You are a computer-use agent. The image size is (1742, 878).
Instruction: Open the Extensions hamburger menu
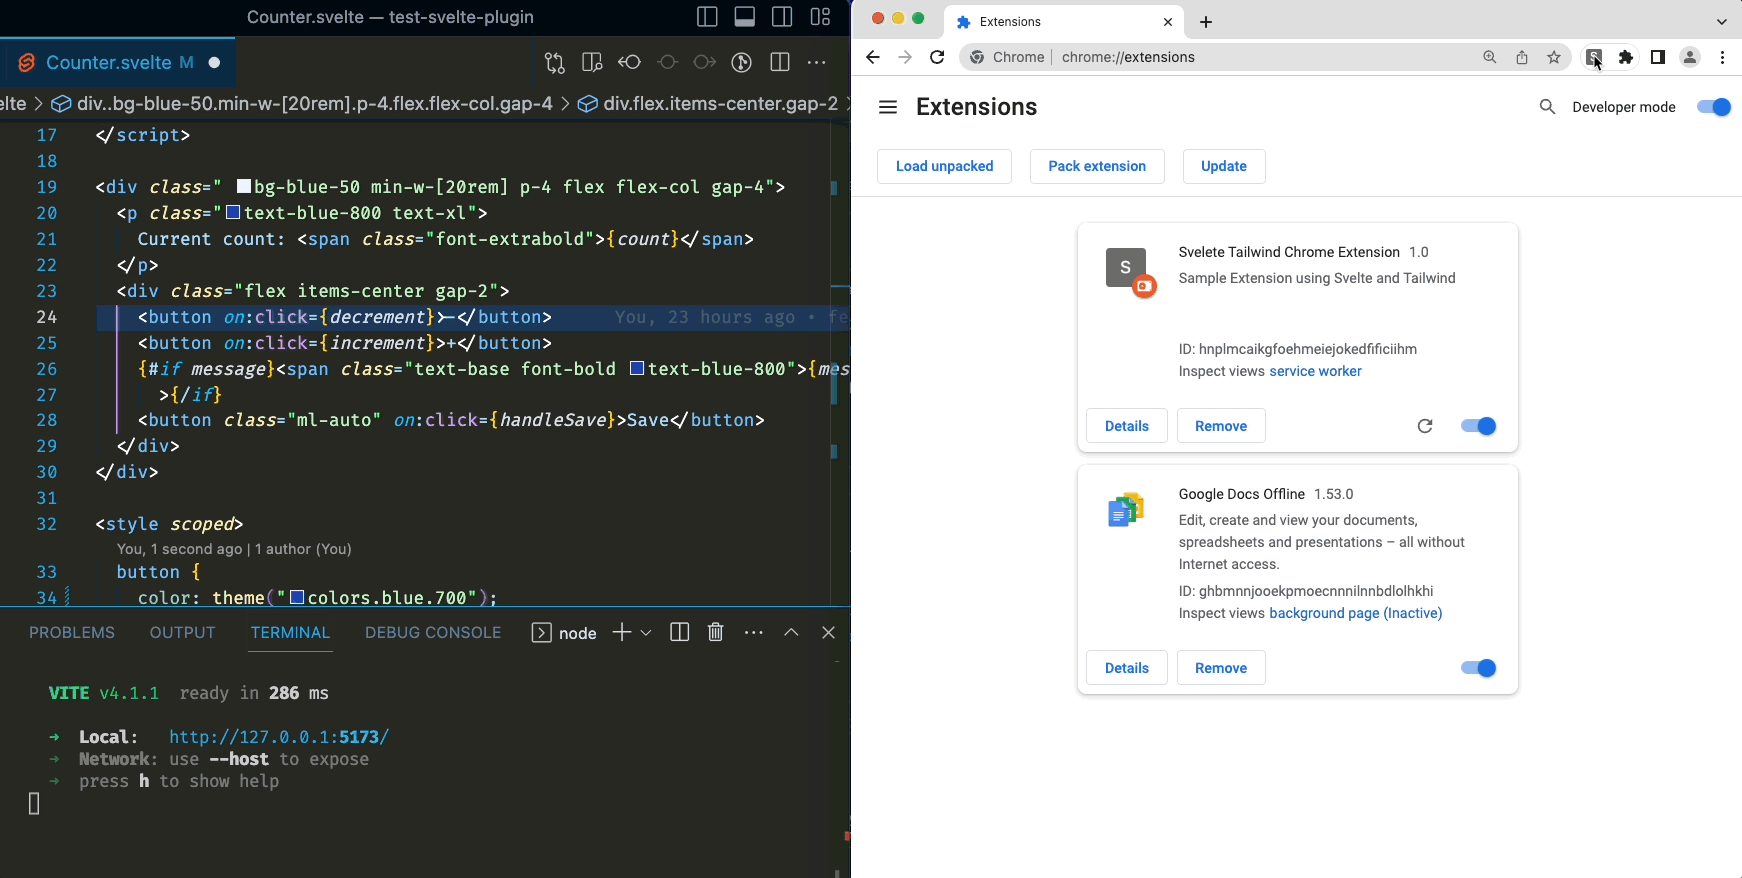887,107
